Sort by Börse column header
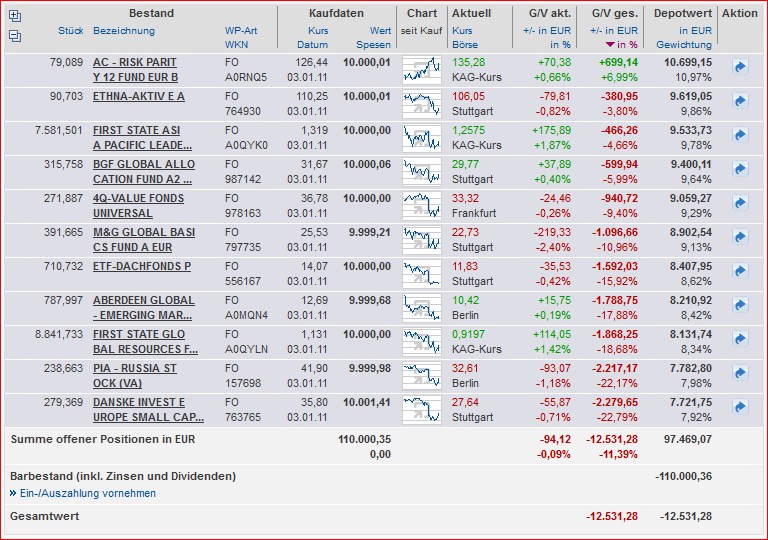Screen dimensions: 768x540 [465, 45]
